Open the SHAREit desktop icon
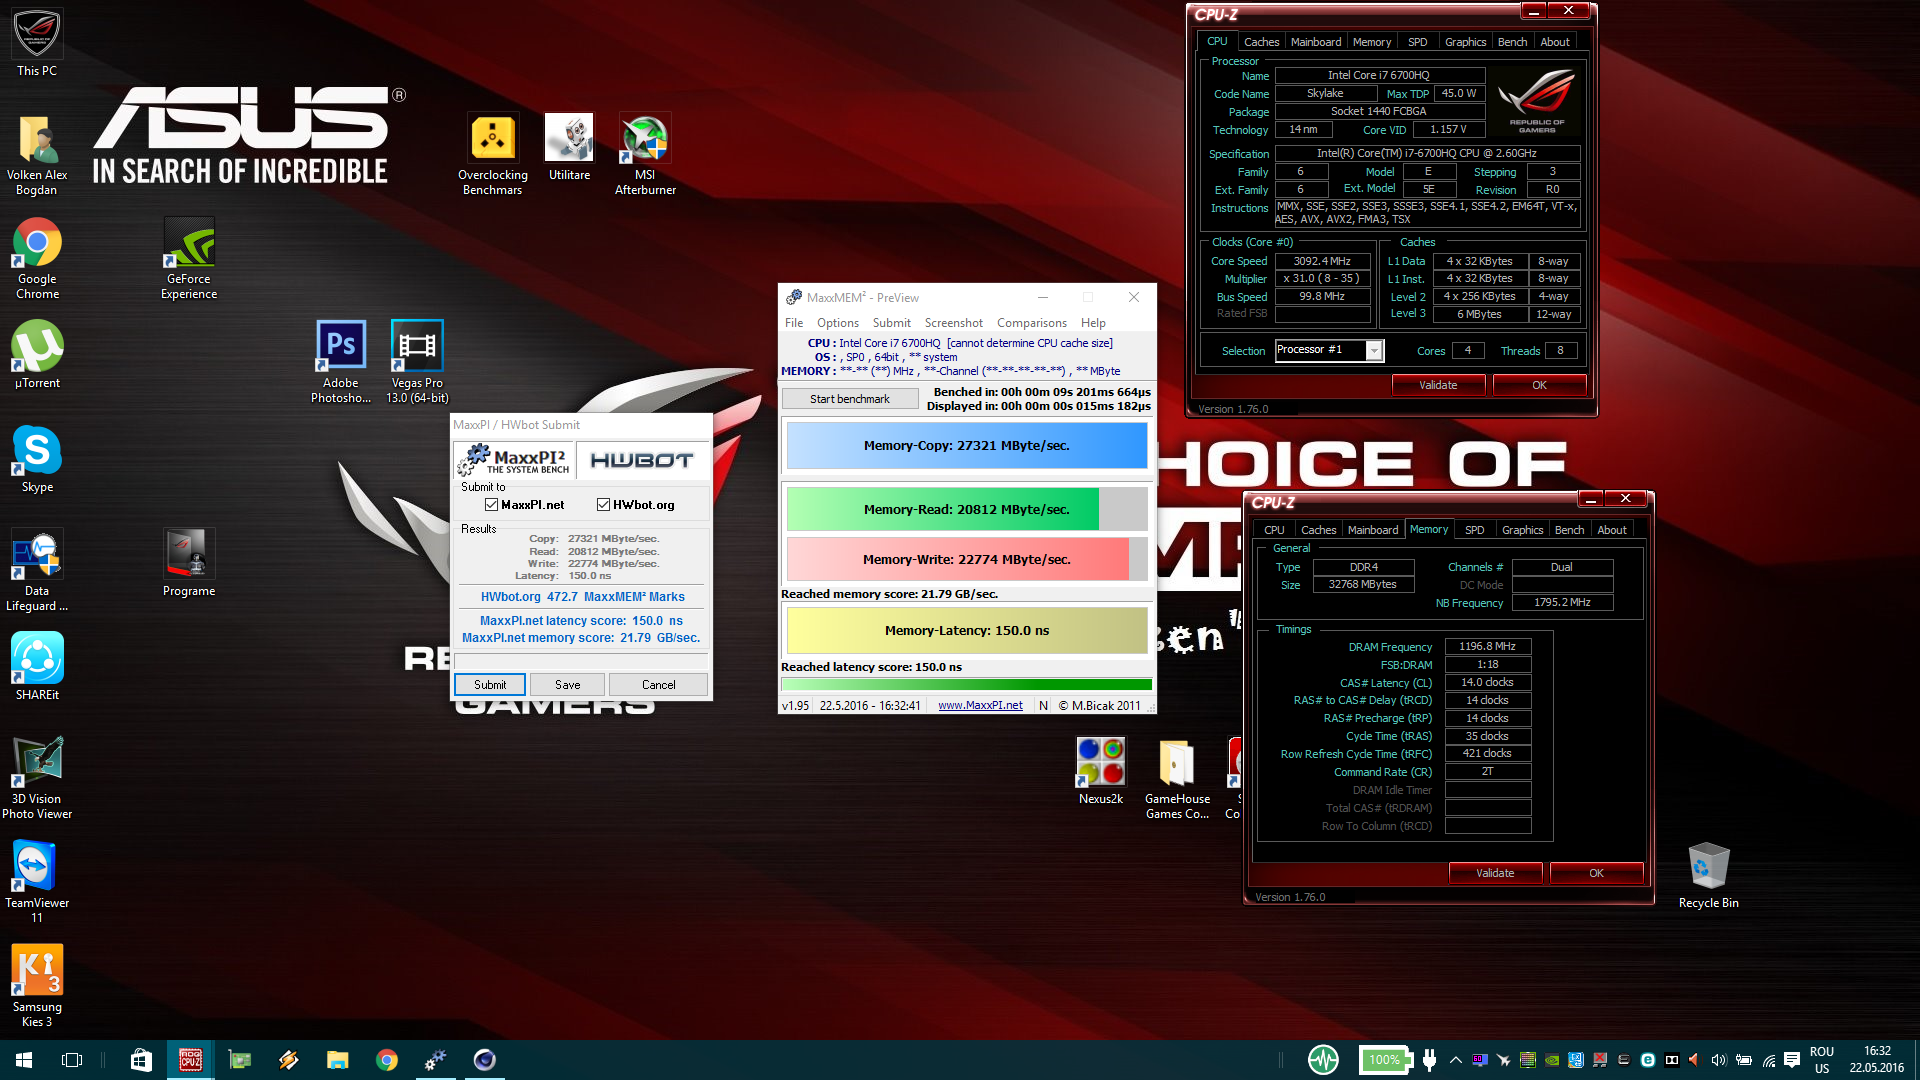Screen dimensions: 1920x1080 pyautogui.click(x=37, y=667)
